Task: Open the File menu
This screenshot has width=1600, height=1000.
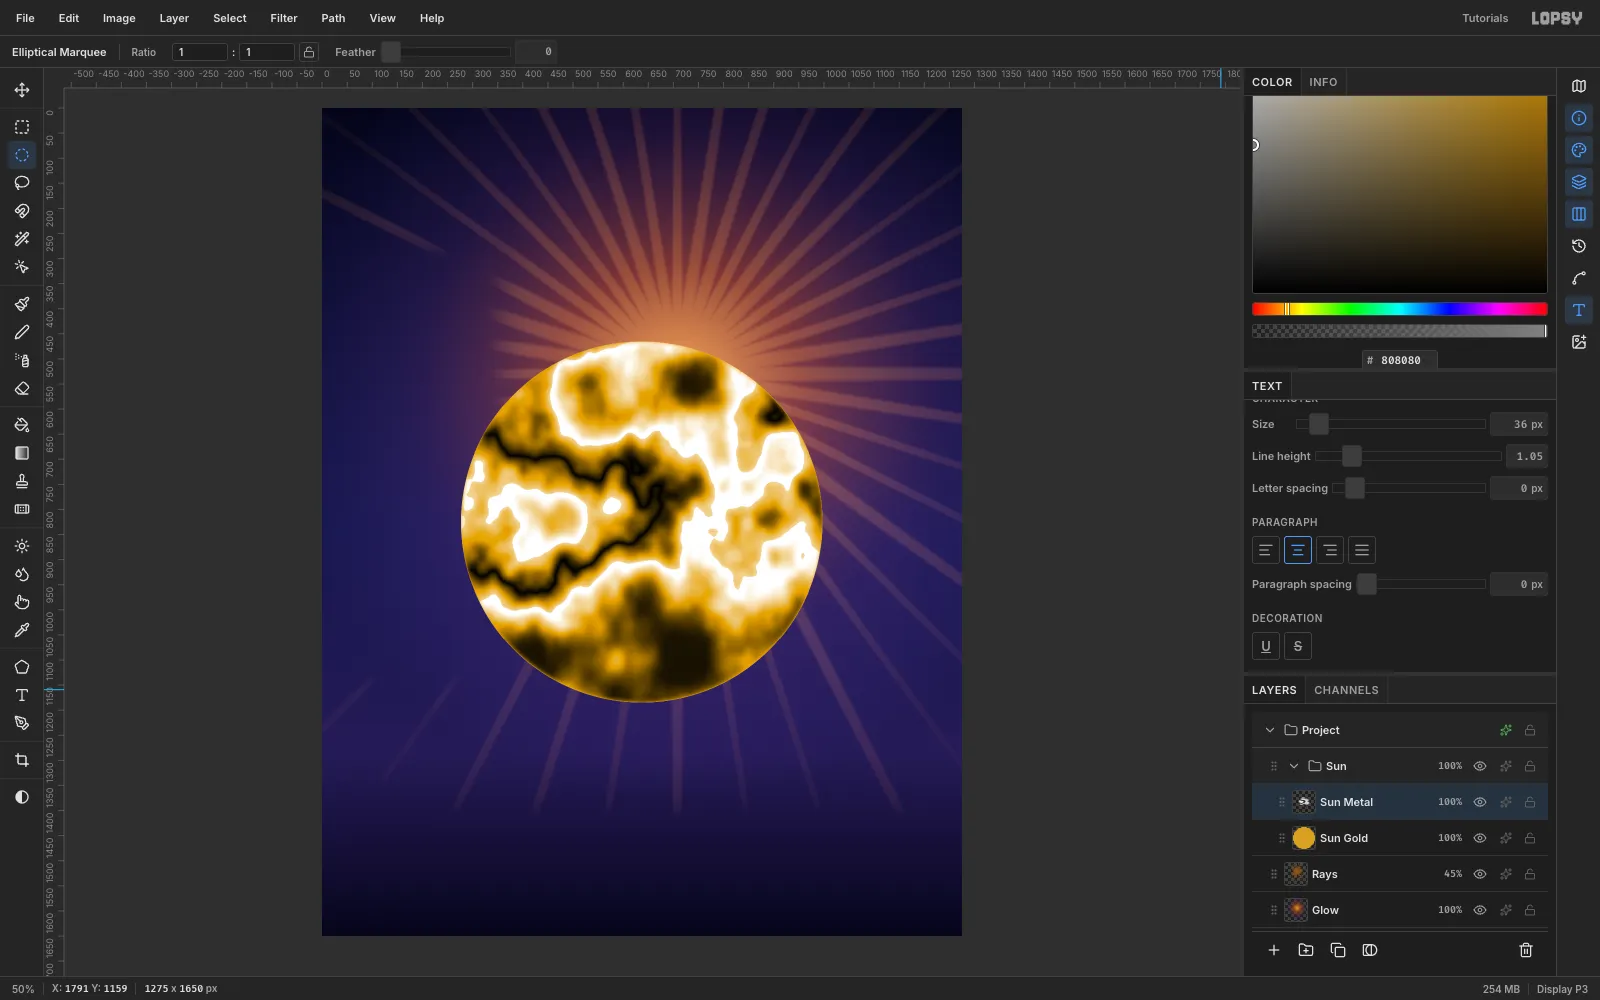Action: tap(25, 18)
